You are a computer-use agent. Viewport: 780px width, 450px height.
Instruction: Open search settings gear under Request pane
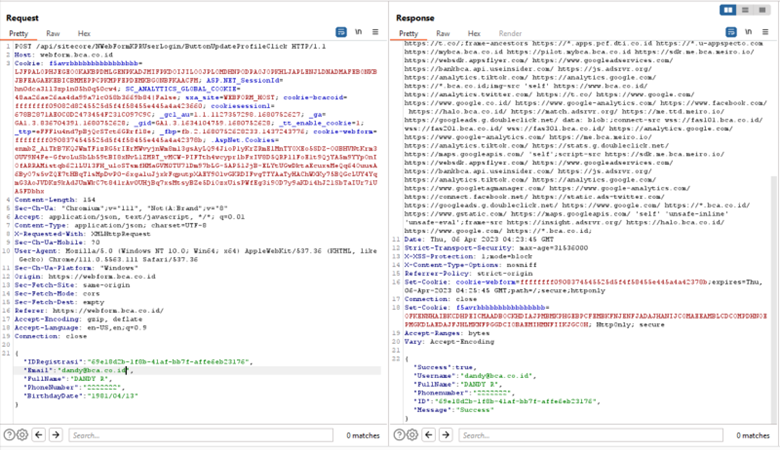tap(23, 435)
